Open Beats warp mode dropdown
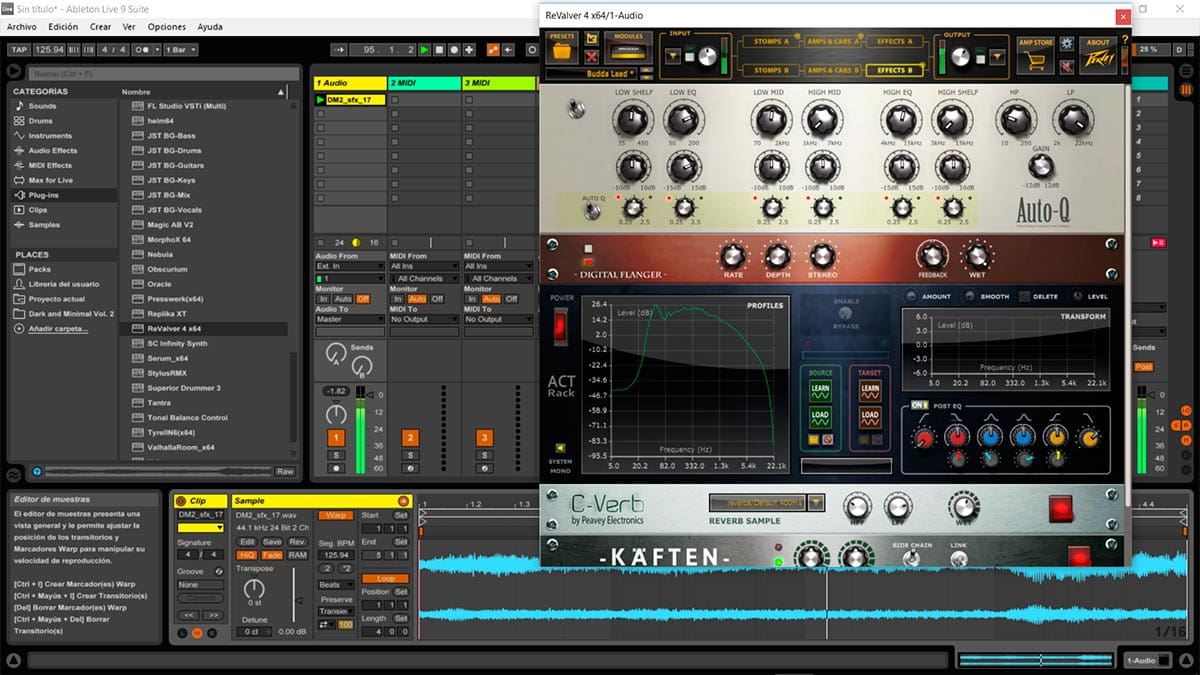The width and height of the screenshot is (1200, 675). point(335,584)
